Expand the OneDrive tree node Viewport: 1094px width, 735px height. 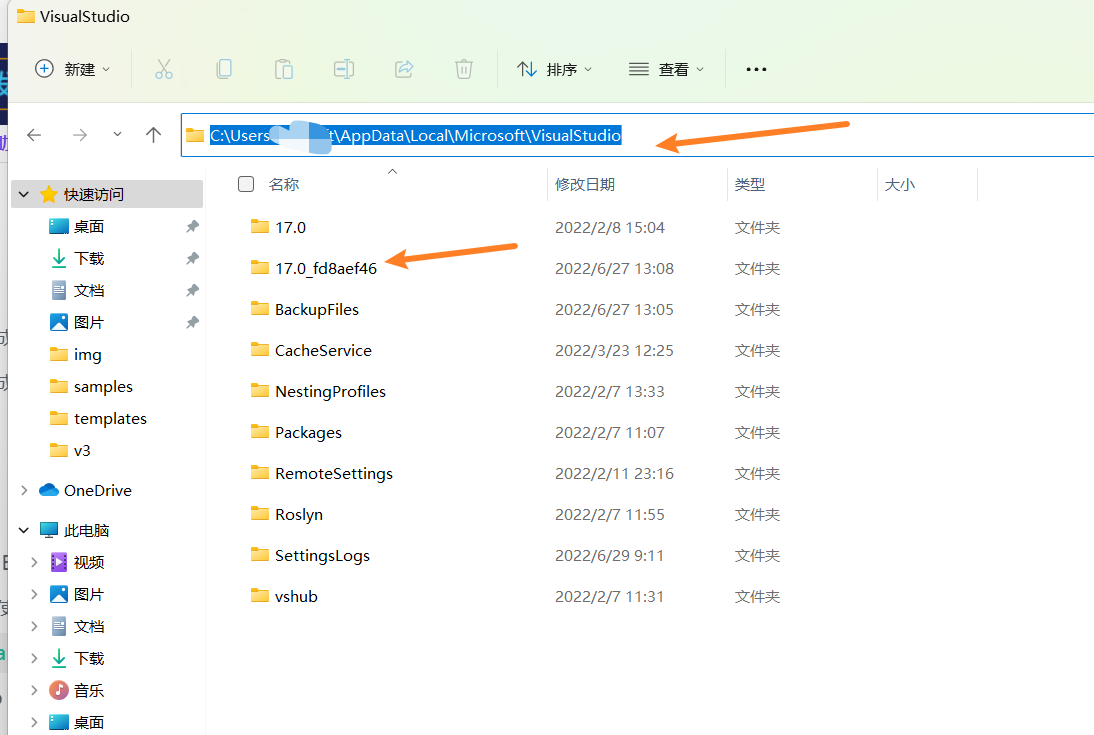click(x=24, y=490)
